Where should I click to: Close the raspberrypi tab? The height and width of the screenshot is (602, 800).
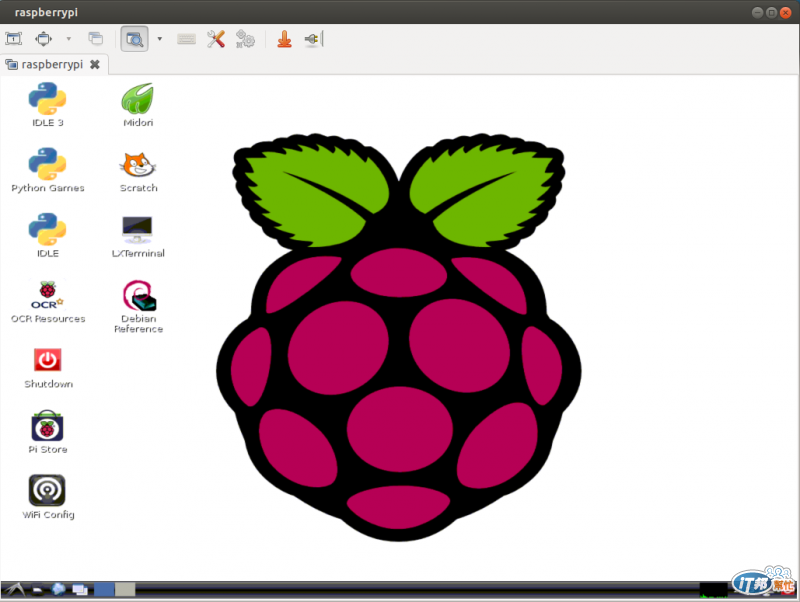pos(95,65)
